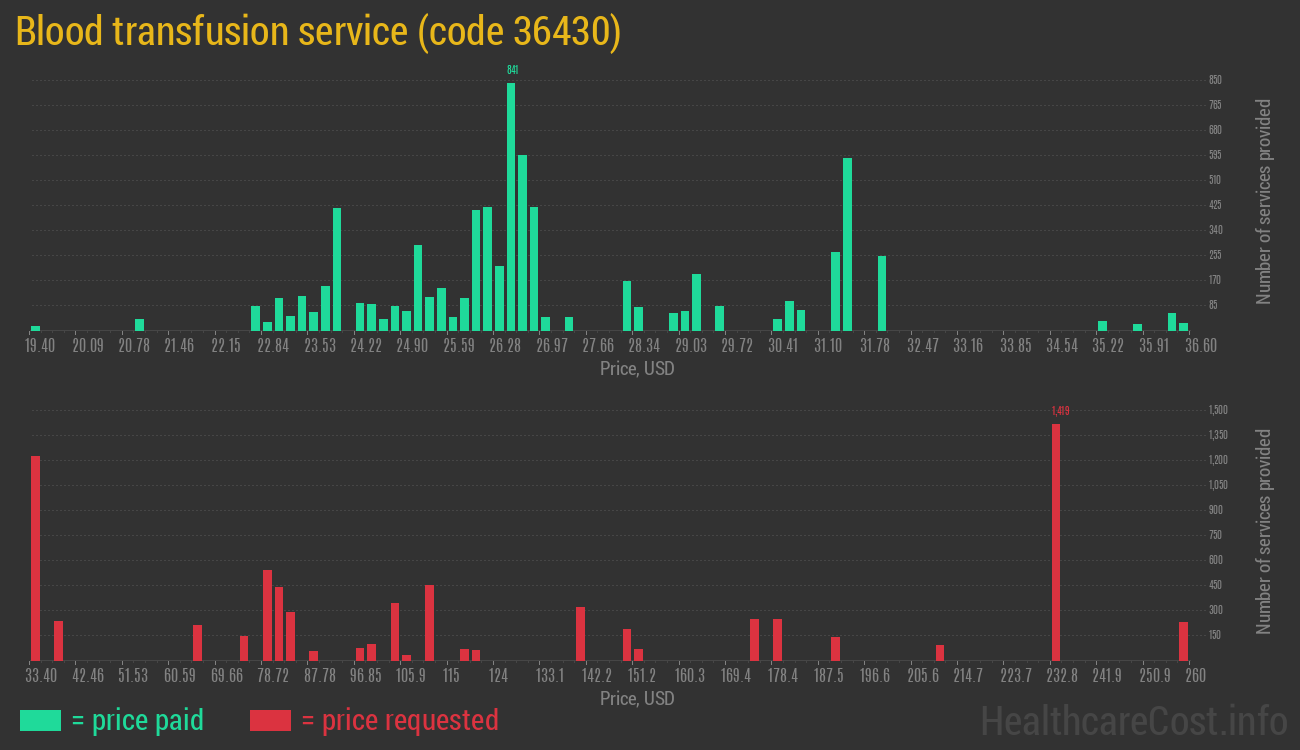Viewport: 1300px width, 750px height.
Task: Click the "= price requested" legend text
Action: pos(398,720)
